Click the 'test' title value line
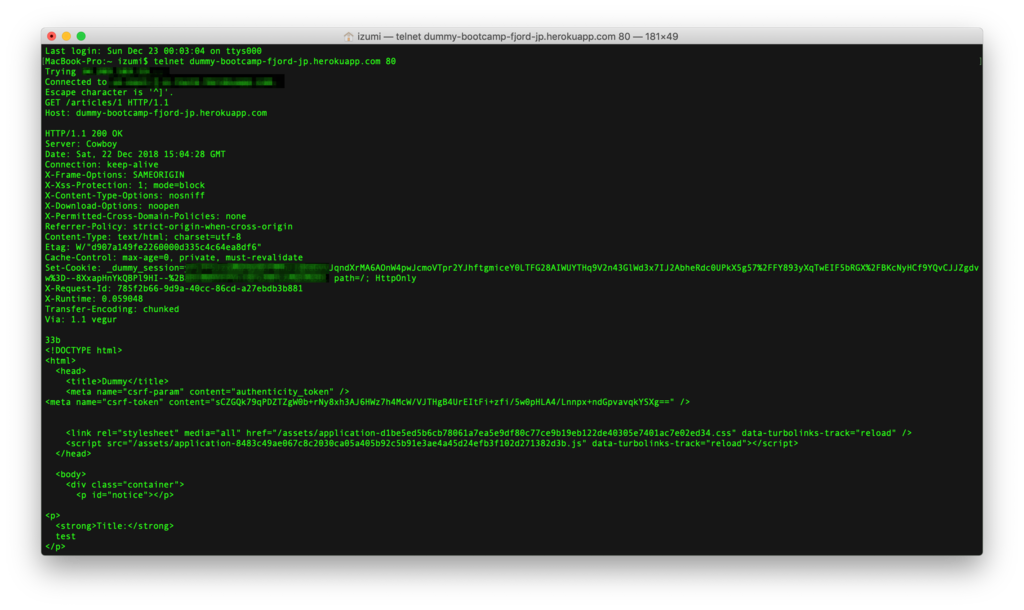This screenshot has height=610, width=1024. pyautogui.click(x=65, y=536)
